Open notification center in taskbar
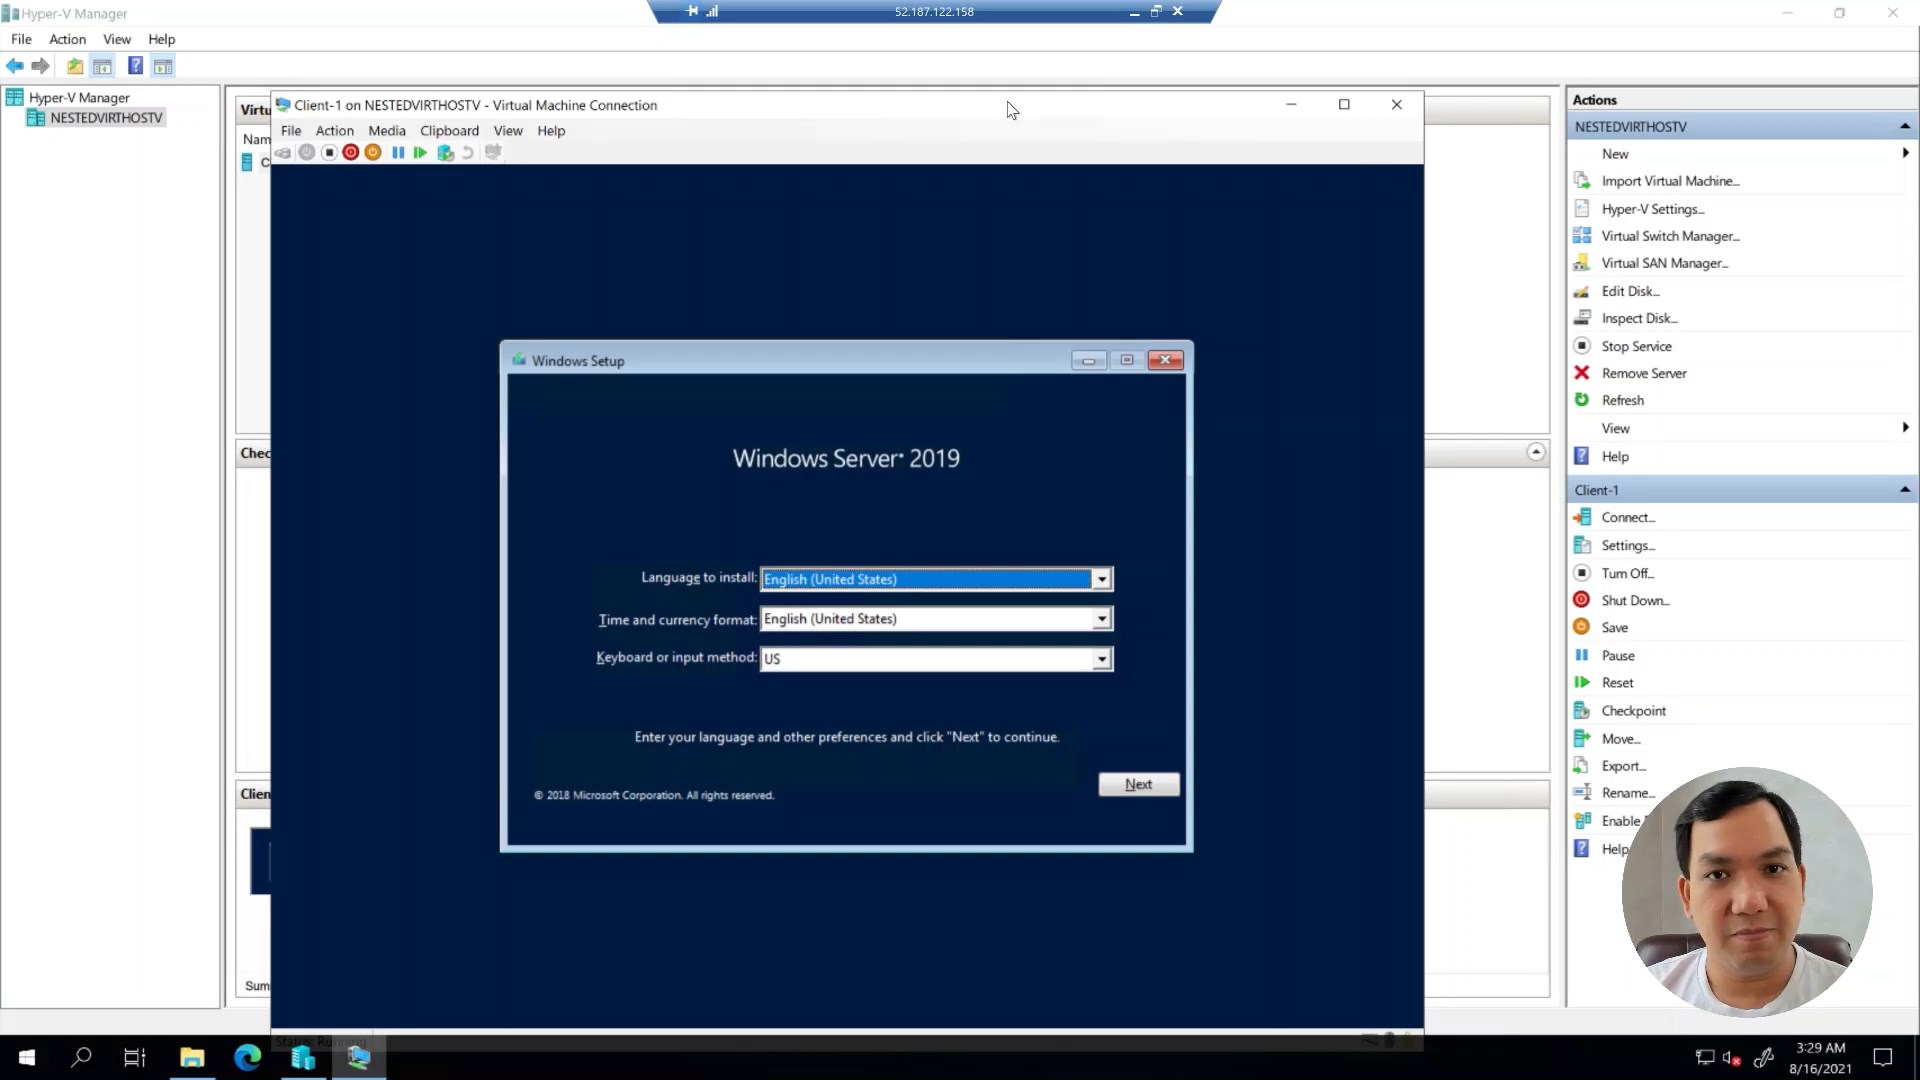 tap(1883, 1057)
